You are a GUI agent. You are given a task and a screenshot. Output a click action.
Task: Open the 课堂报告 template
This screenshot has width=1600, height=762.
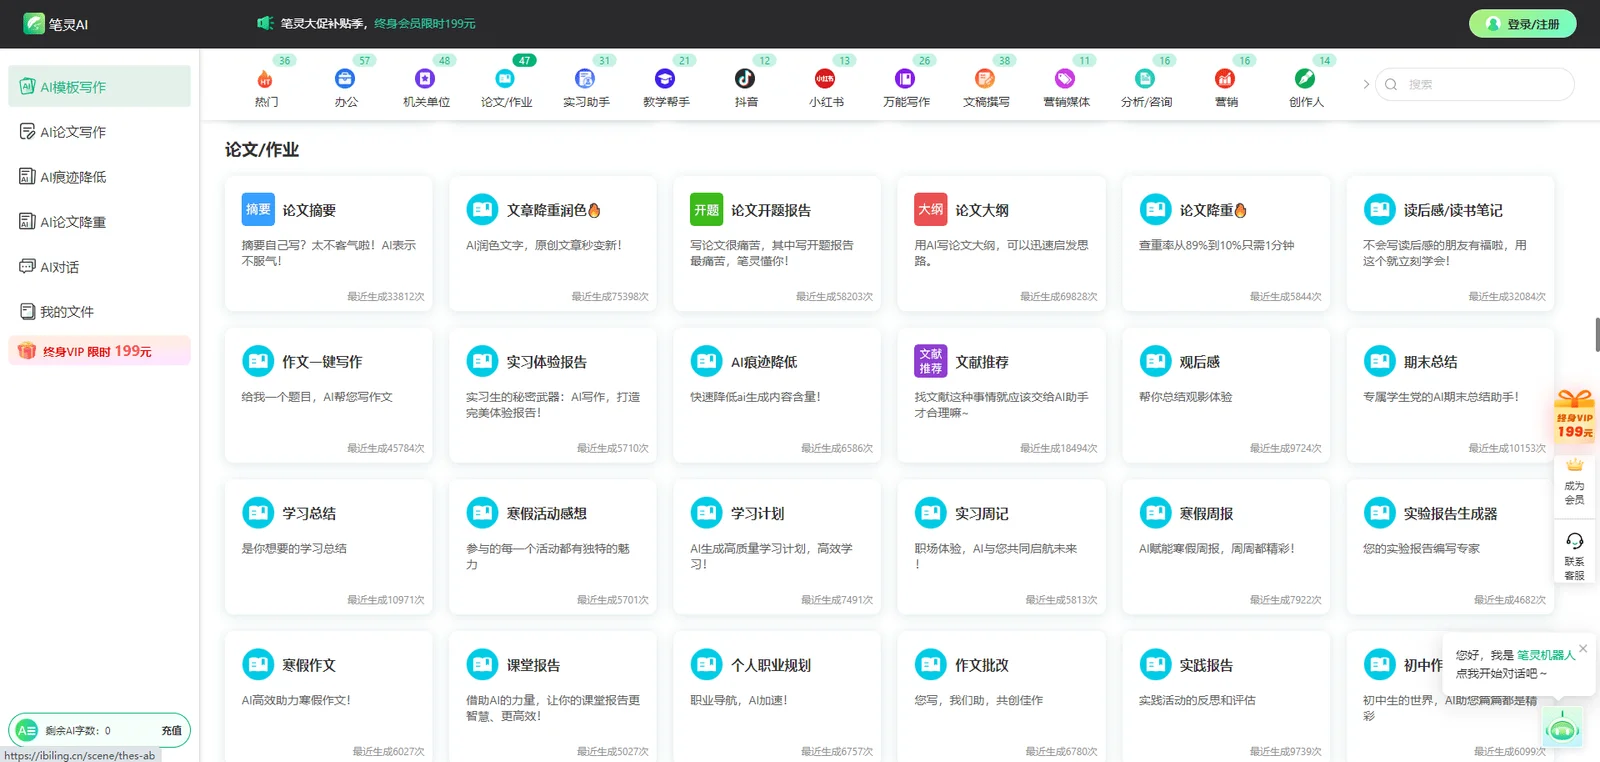553,697
